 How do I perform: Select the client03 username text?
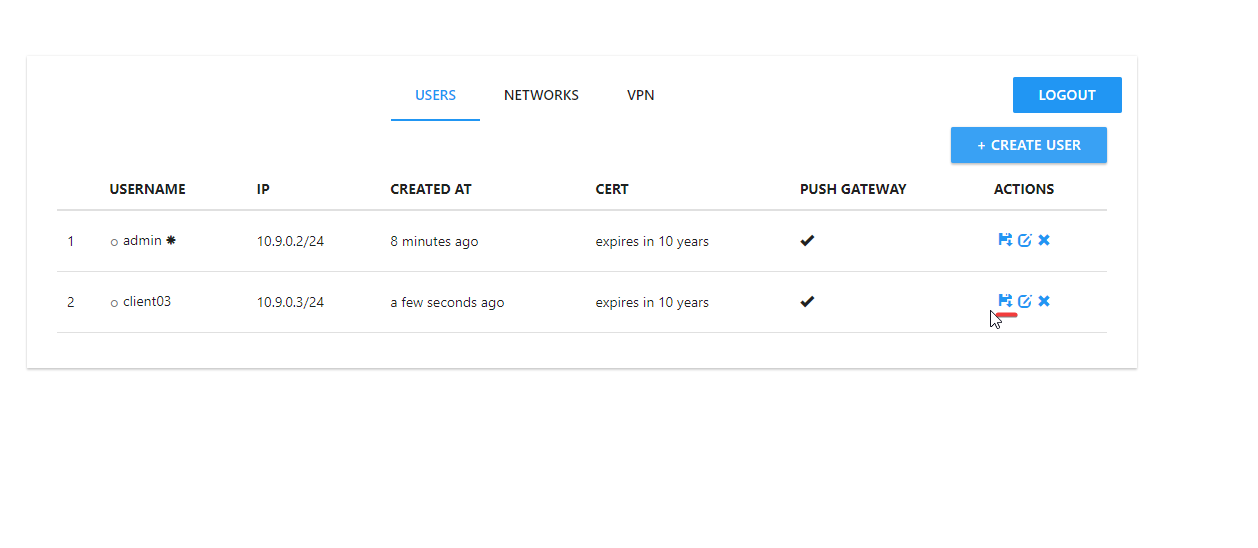click(147, 301)
